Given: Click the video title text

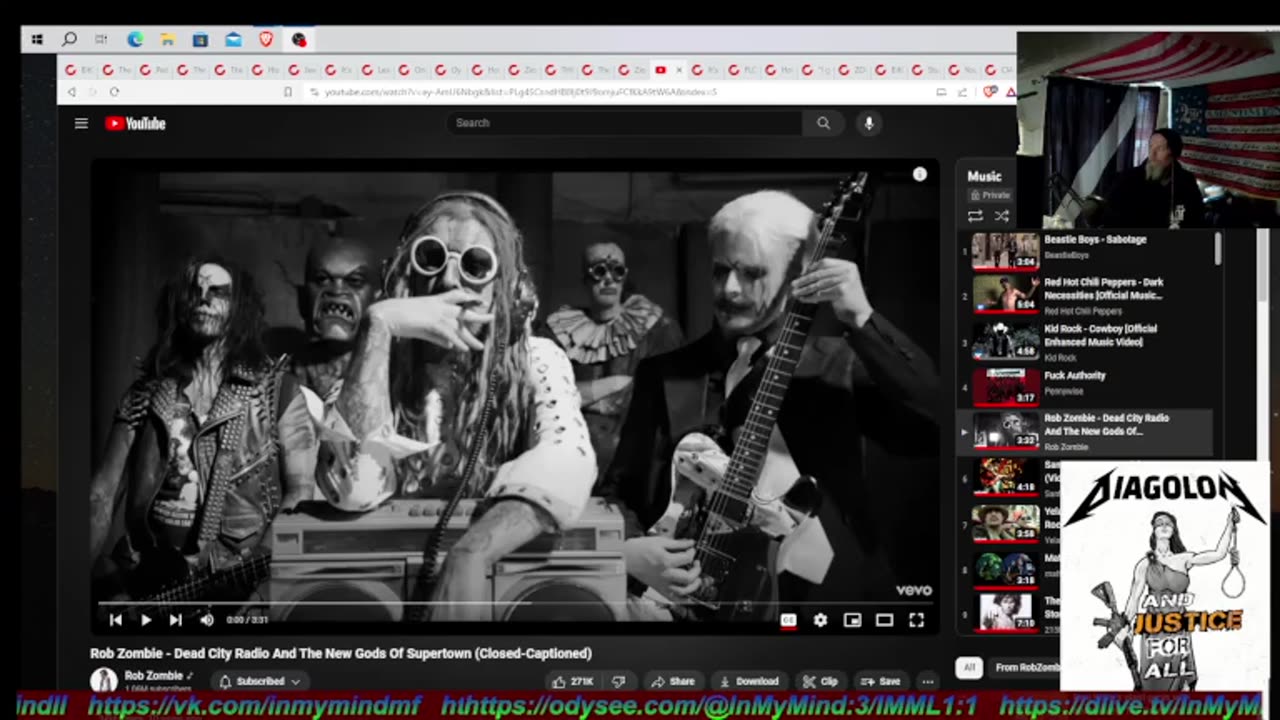Looking at the screenshot, I should point(341,653).
